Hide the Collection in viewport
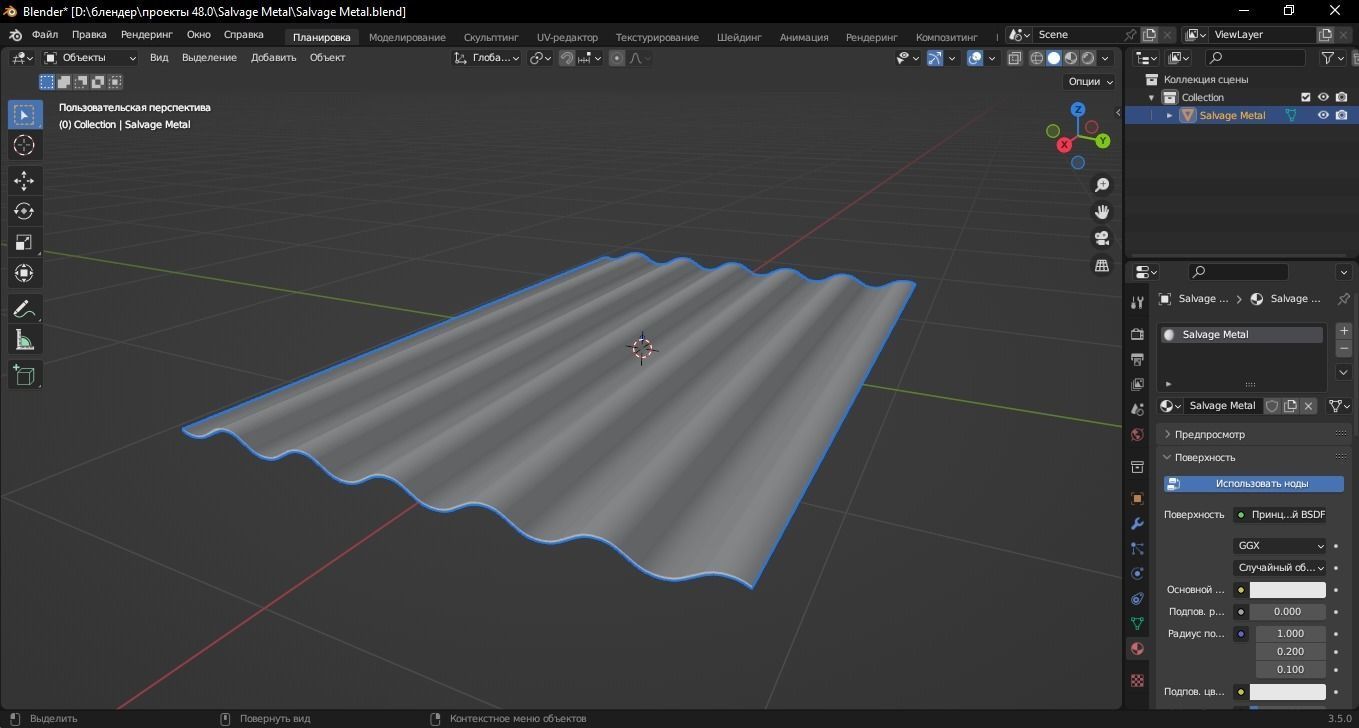Viewport: 1359px width, 728px height. pyautogui.click(x=1323, y=97)
